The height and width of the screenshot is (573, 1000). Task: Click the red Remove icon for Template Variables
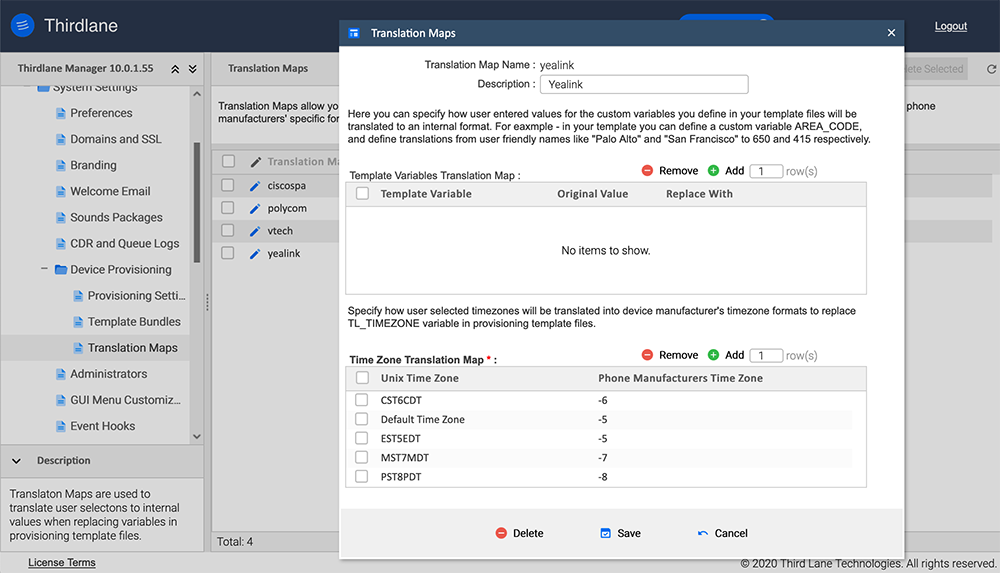tap(648, 171)
